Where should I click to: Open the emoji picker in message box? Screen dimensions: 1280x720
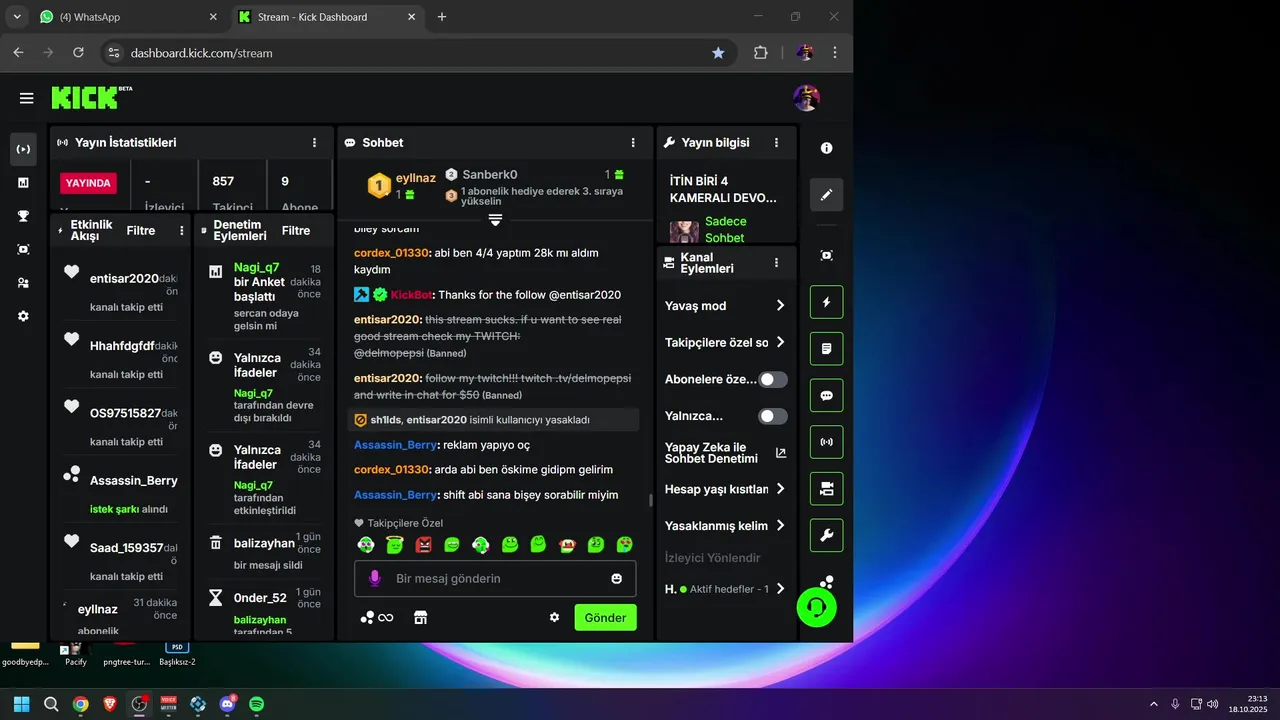[617, 578]
